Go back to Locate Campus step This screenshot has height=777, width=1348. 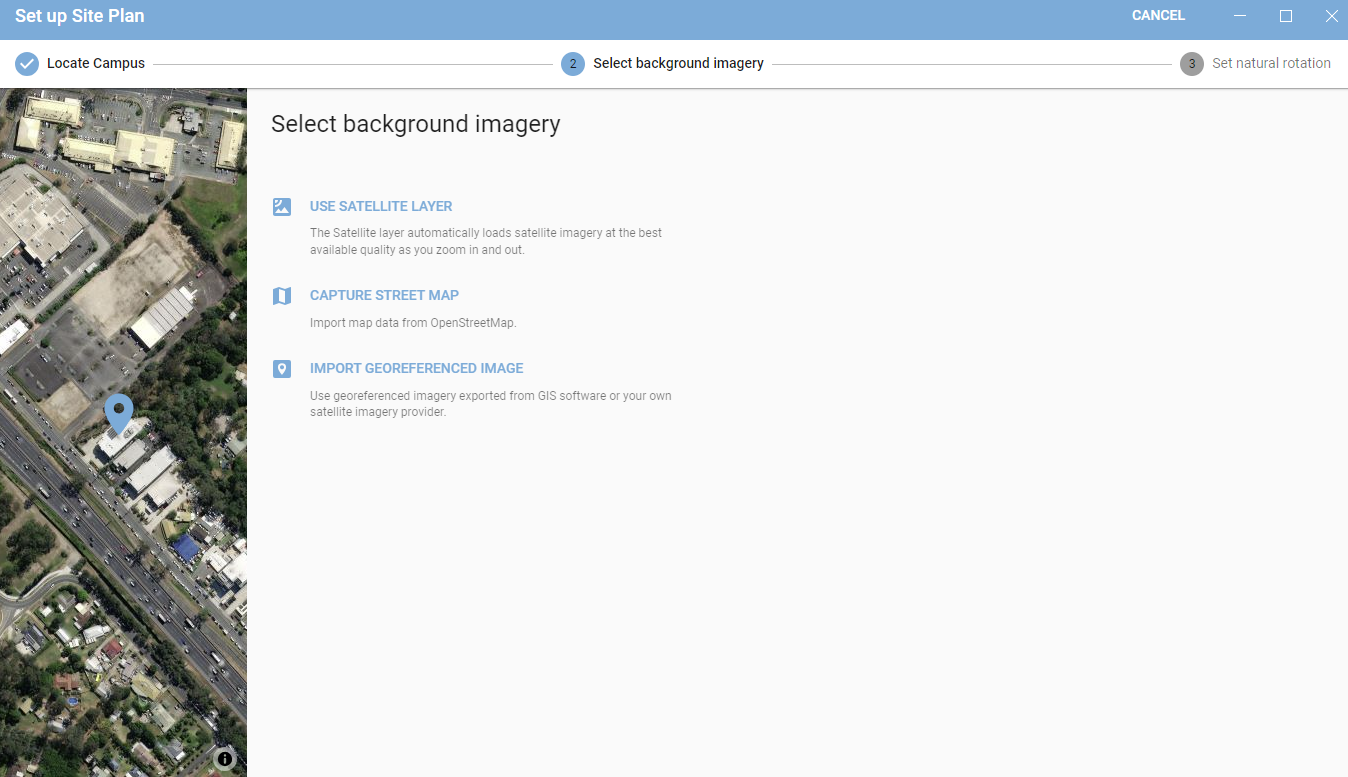[x=96, y=63]
